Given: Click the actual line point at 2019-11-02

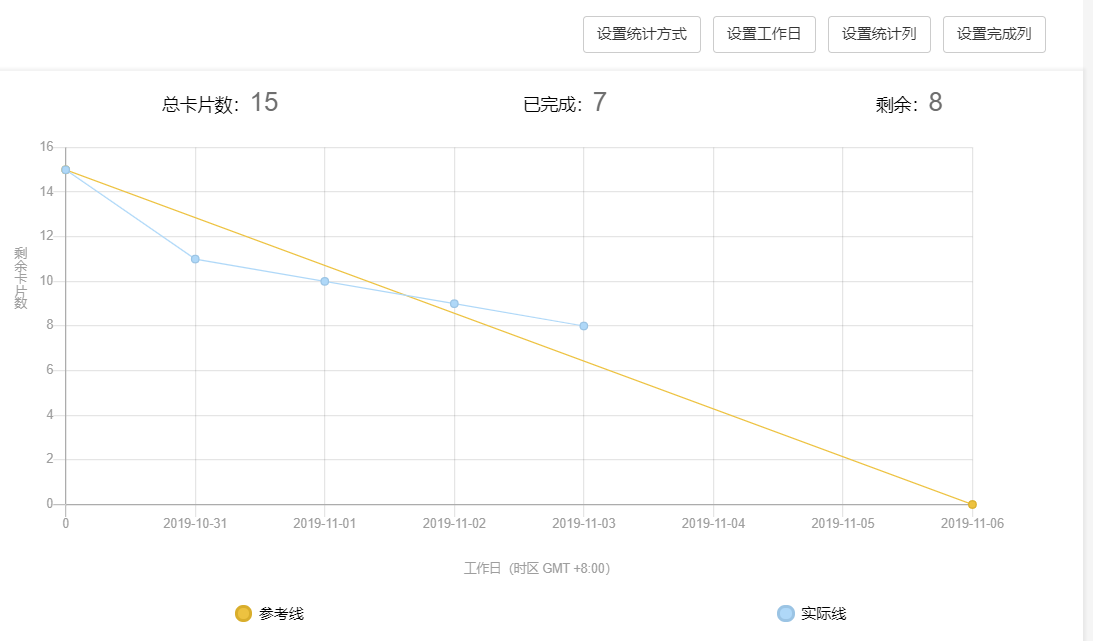Looking at the screenshot, I should pos(454,303).
